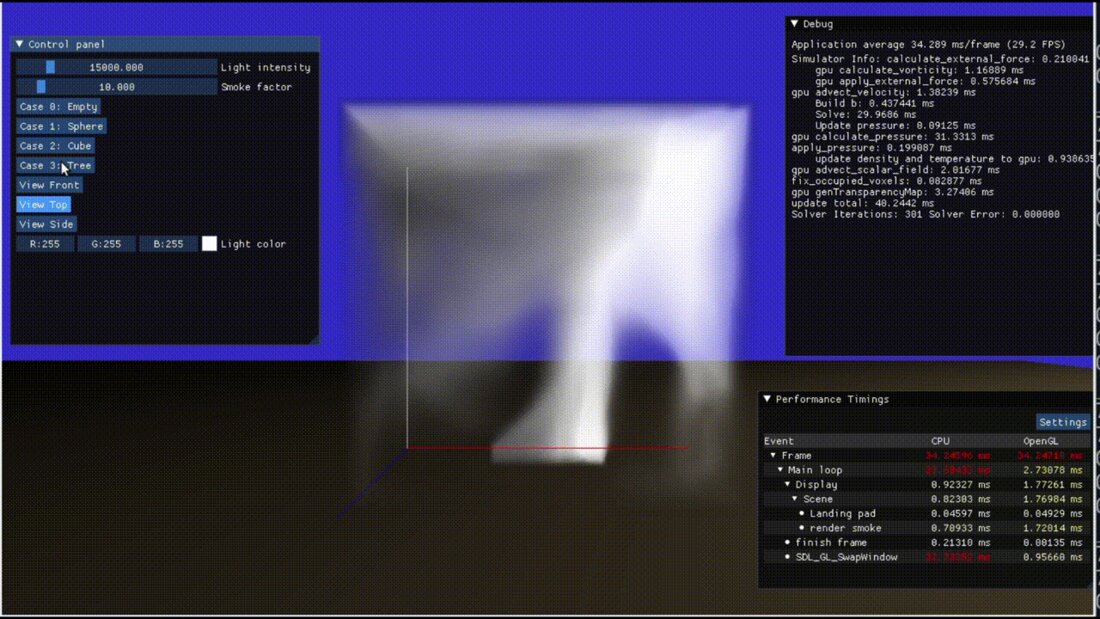Image resolution: width=1100 pixels, height=619 pixels.
Task: Open the white Light color swatch
Action: pyautogui.click(x=209, y=244)
